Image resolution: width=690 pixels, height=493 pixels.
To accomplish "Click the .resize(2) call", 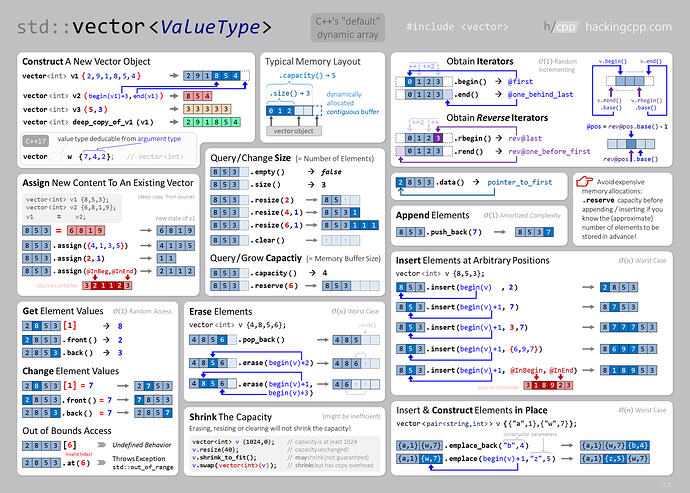I will coord(272,200).
